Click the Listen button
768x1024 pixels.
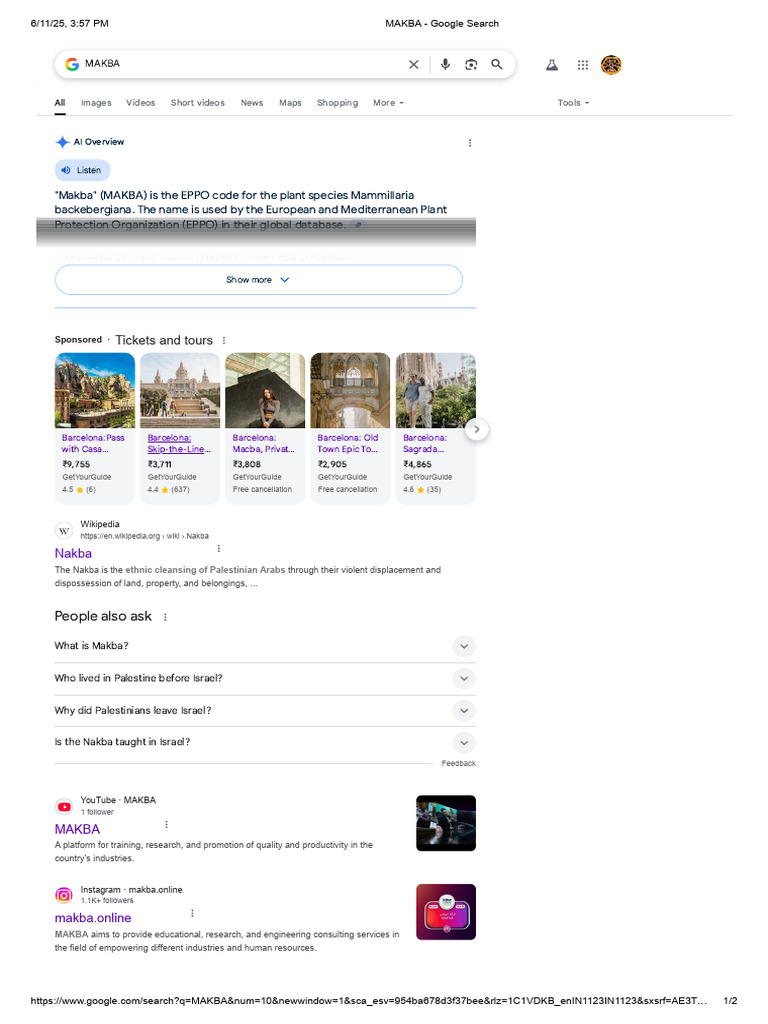(82, 170)
